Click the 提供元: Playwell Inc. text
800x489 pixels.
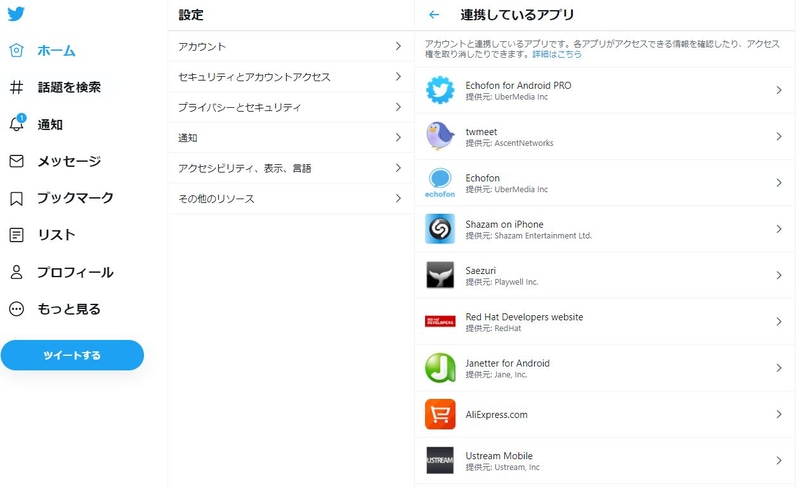click(x=502, y=282)
